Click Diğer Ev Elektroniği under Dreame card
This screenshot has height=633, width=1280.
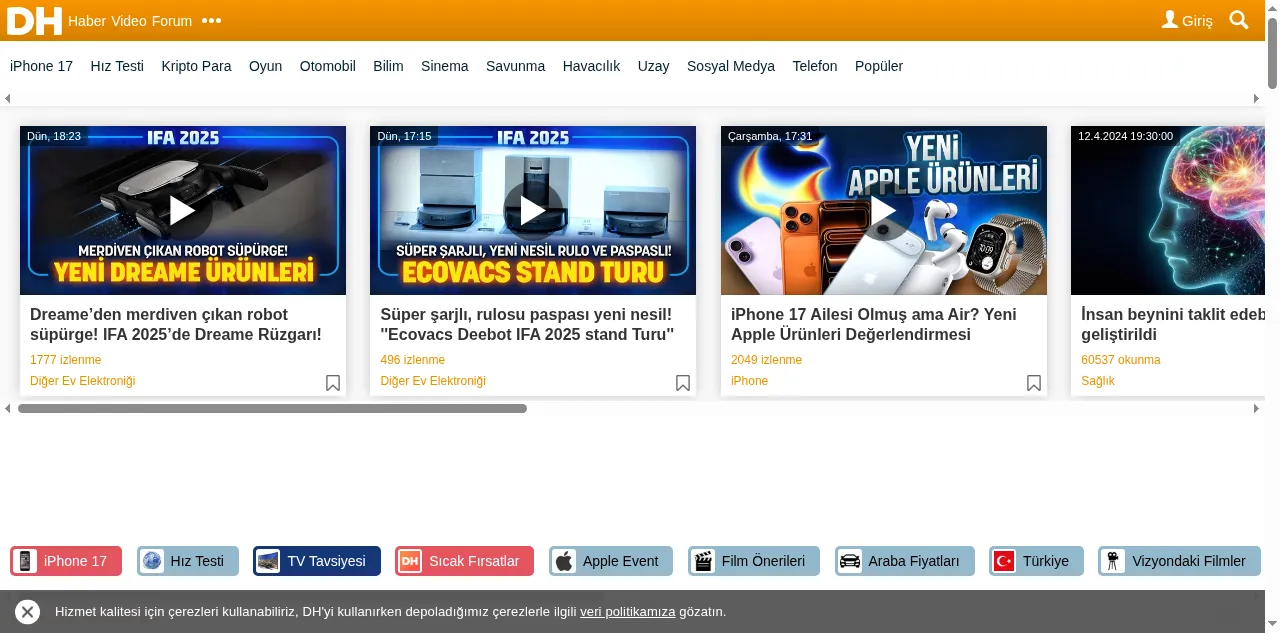[83, 381]
